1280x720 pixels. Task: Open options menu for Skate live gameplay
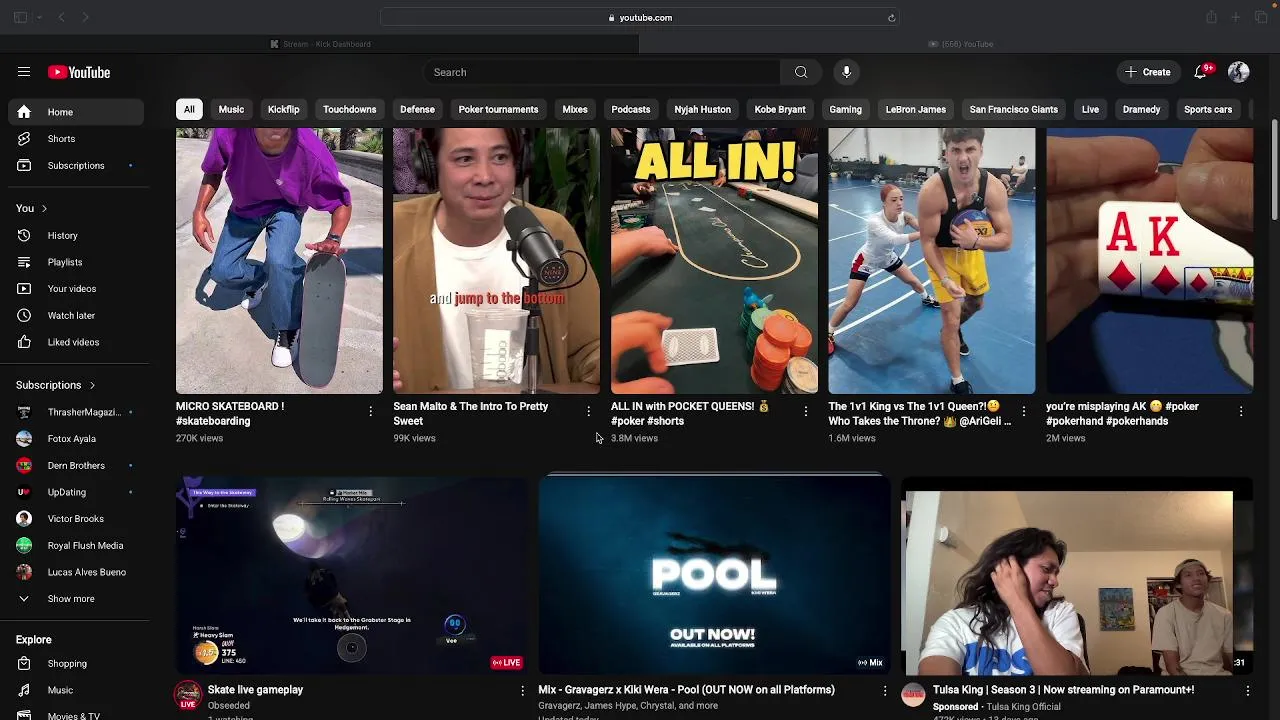521,691
